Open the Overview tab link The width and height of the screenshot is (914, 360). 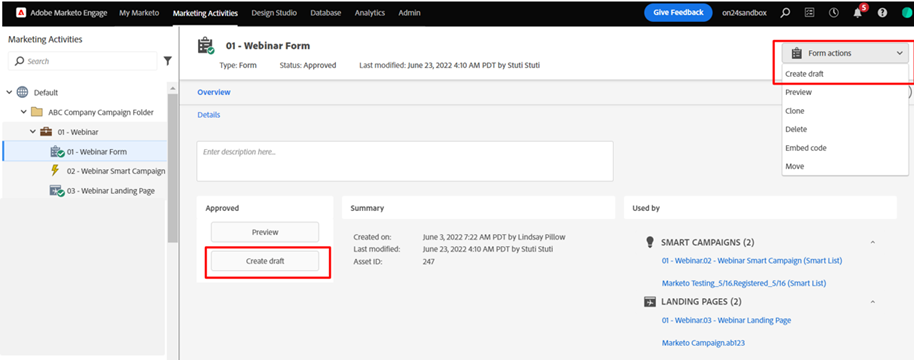click(214, 92)
